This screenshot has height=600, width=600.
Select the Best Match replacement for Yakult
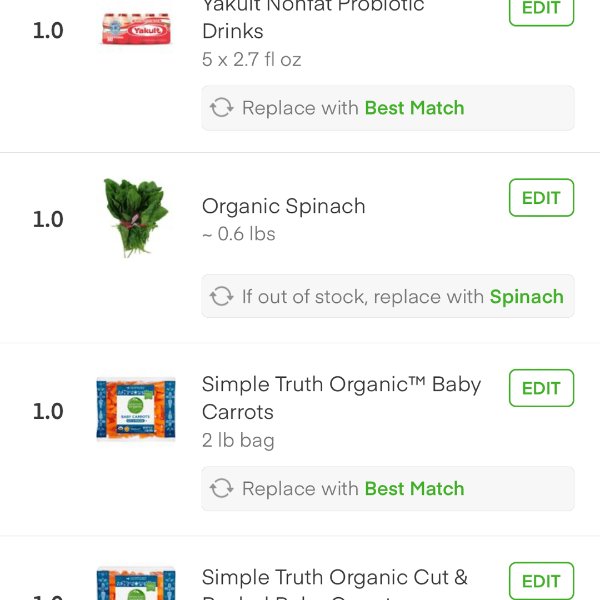tap(414, 108)
